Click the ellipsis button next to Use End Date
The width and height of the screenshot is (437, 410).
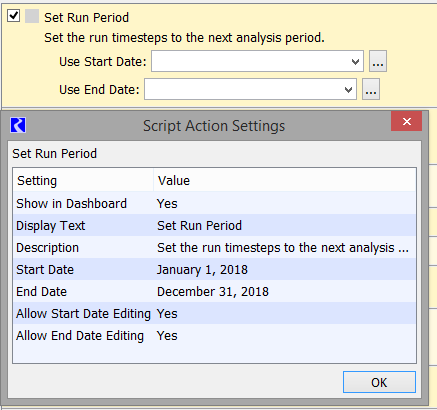click(x=371, y=89)
